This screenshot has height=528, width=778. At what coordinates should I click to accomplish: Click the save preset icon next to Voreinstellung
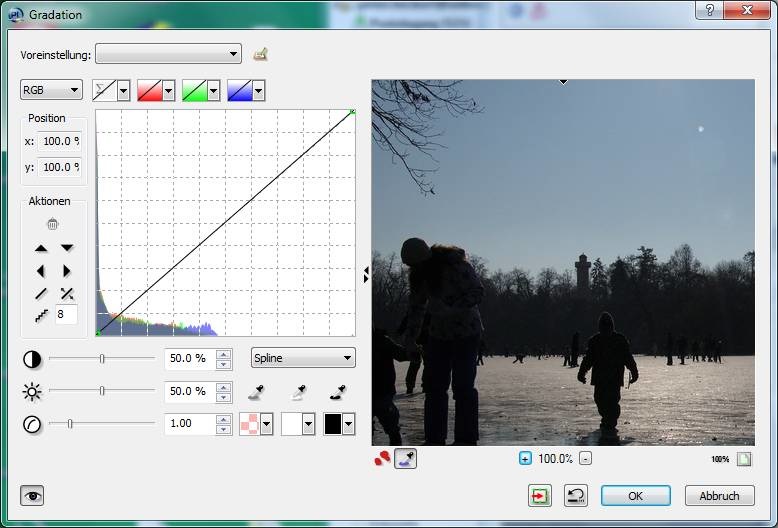(x=261, y=54)
